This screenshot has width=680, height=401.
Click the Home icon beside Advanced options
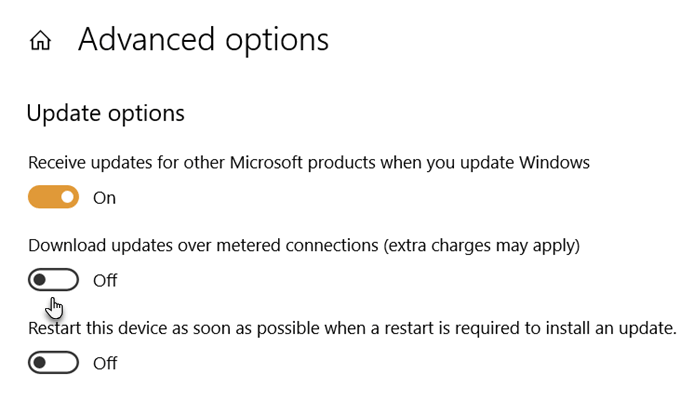tap(41, 41)
